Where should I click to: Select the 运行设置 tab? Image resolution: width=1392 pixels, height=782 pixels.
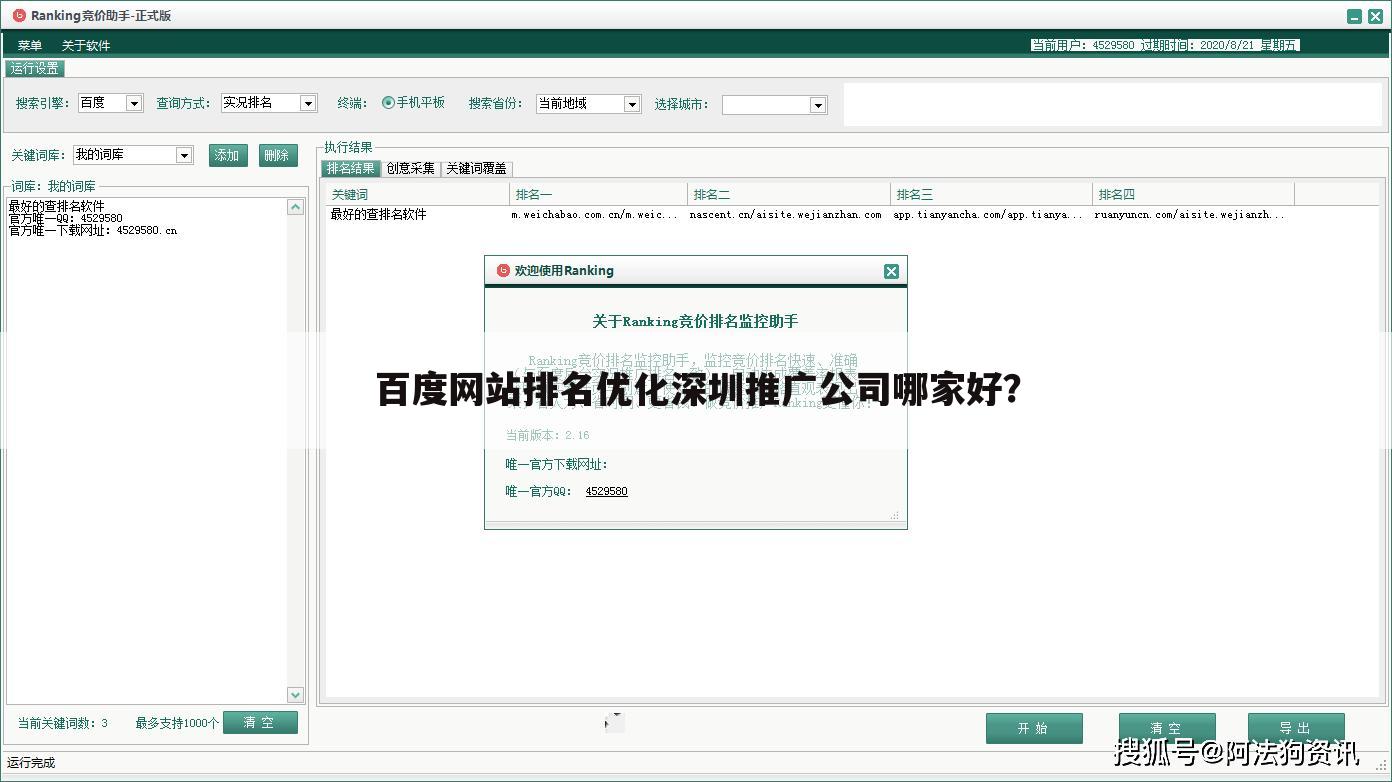(x=35, y=68)
